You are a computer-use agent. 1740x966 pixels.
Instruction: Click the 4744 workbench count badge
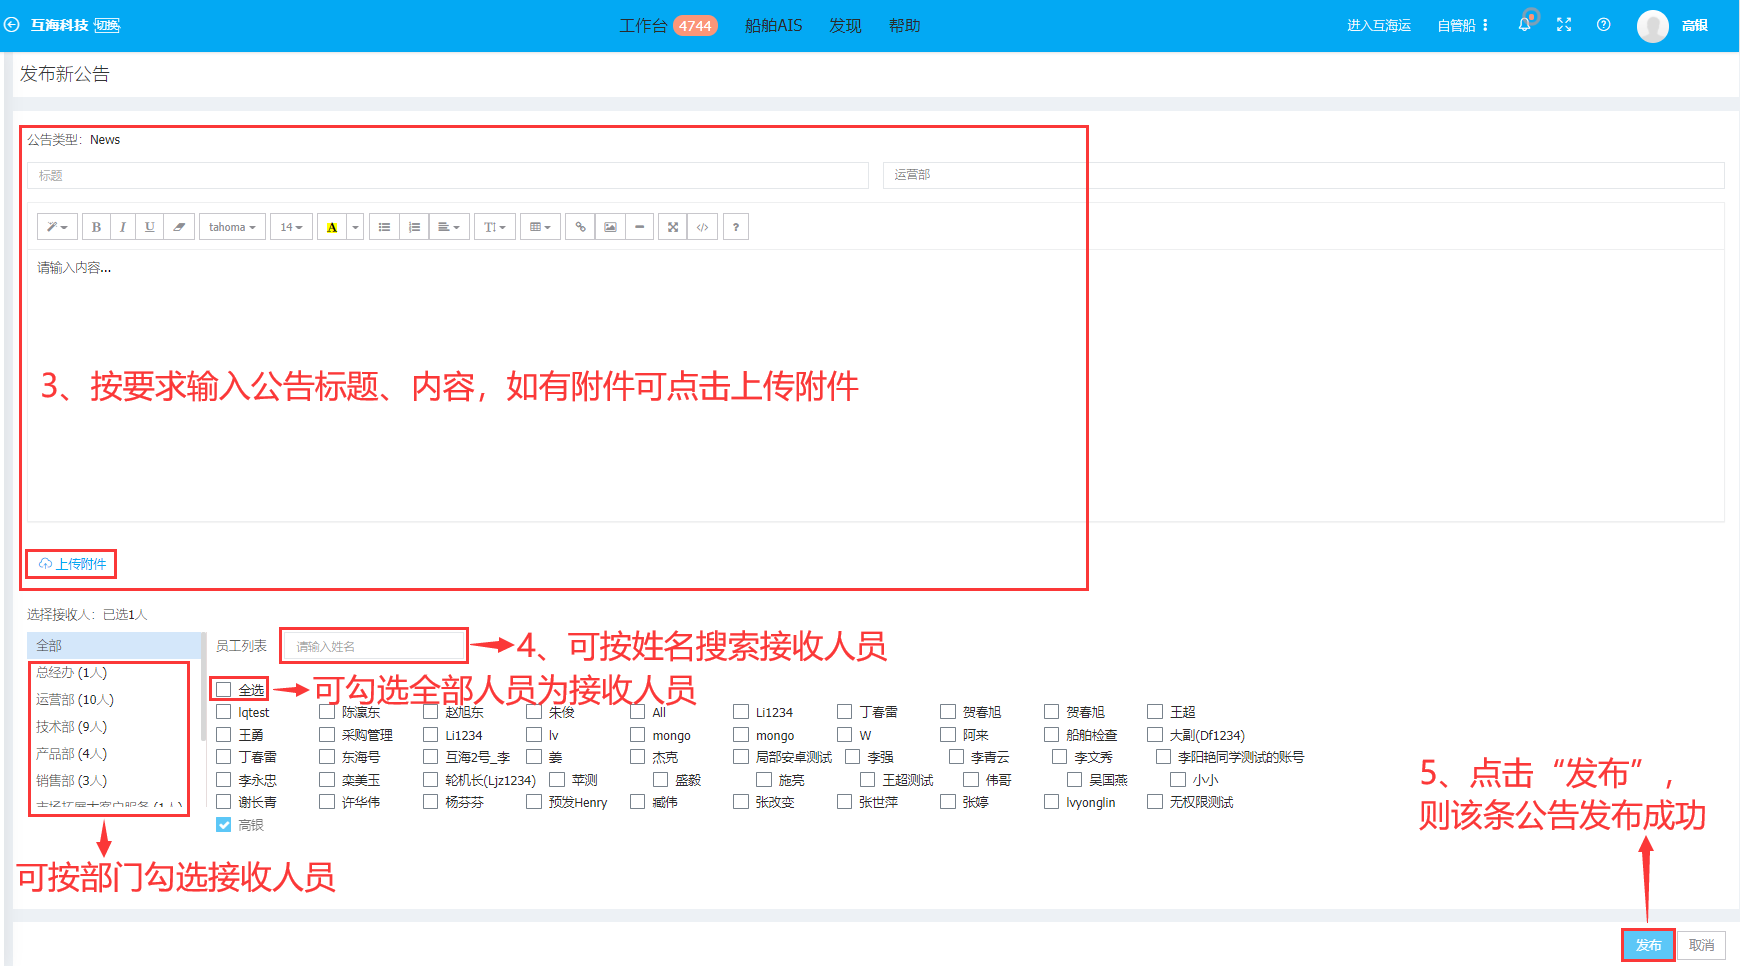[x=695, y=26]
